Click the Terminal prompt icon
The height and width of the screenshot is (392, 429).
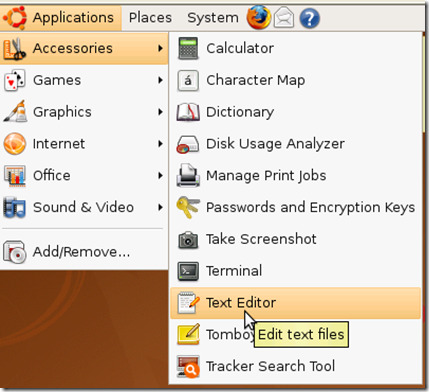[188, 271]
